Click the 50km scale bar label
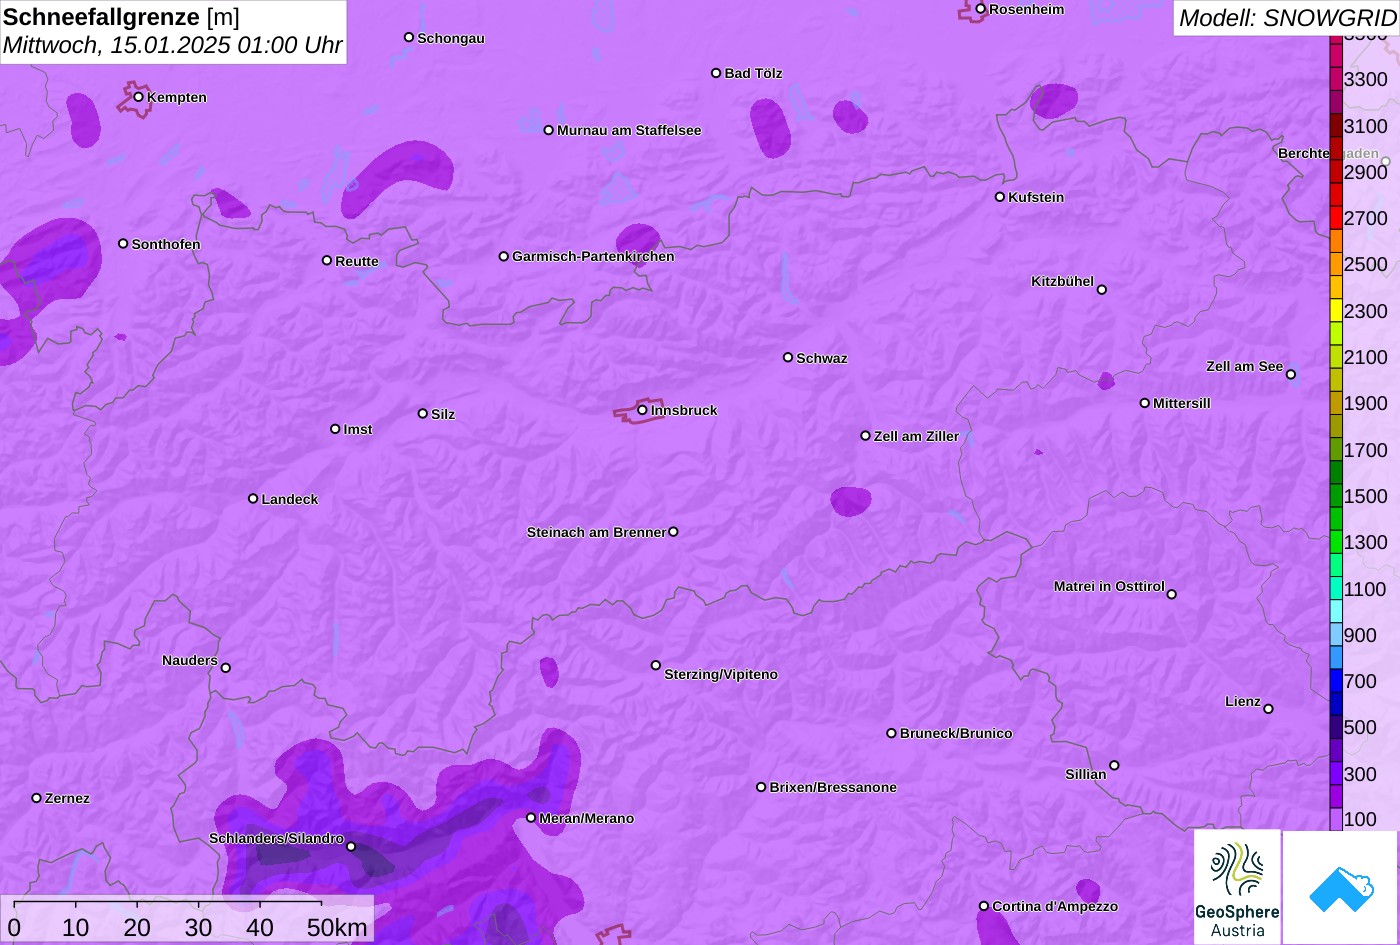This screenshot has width=1400, height=945. [337, 928]
